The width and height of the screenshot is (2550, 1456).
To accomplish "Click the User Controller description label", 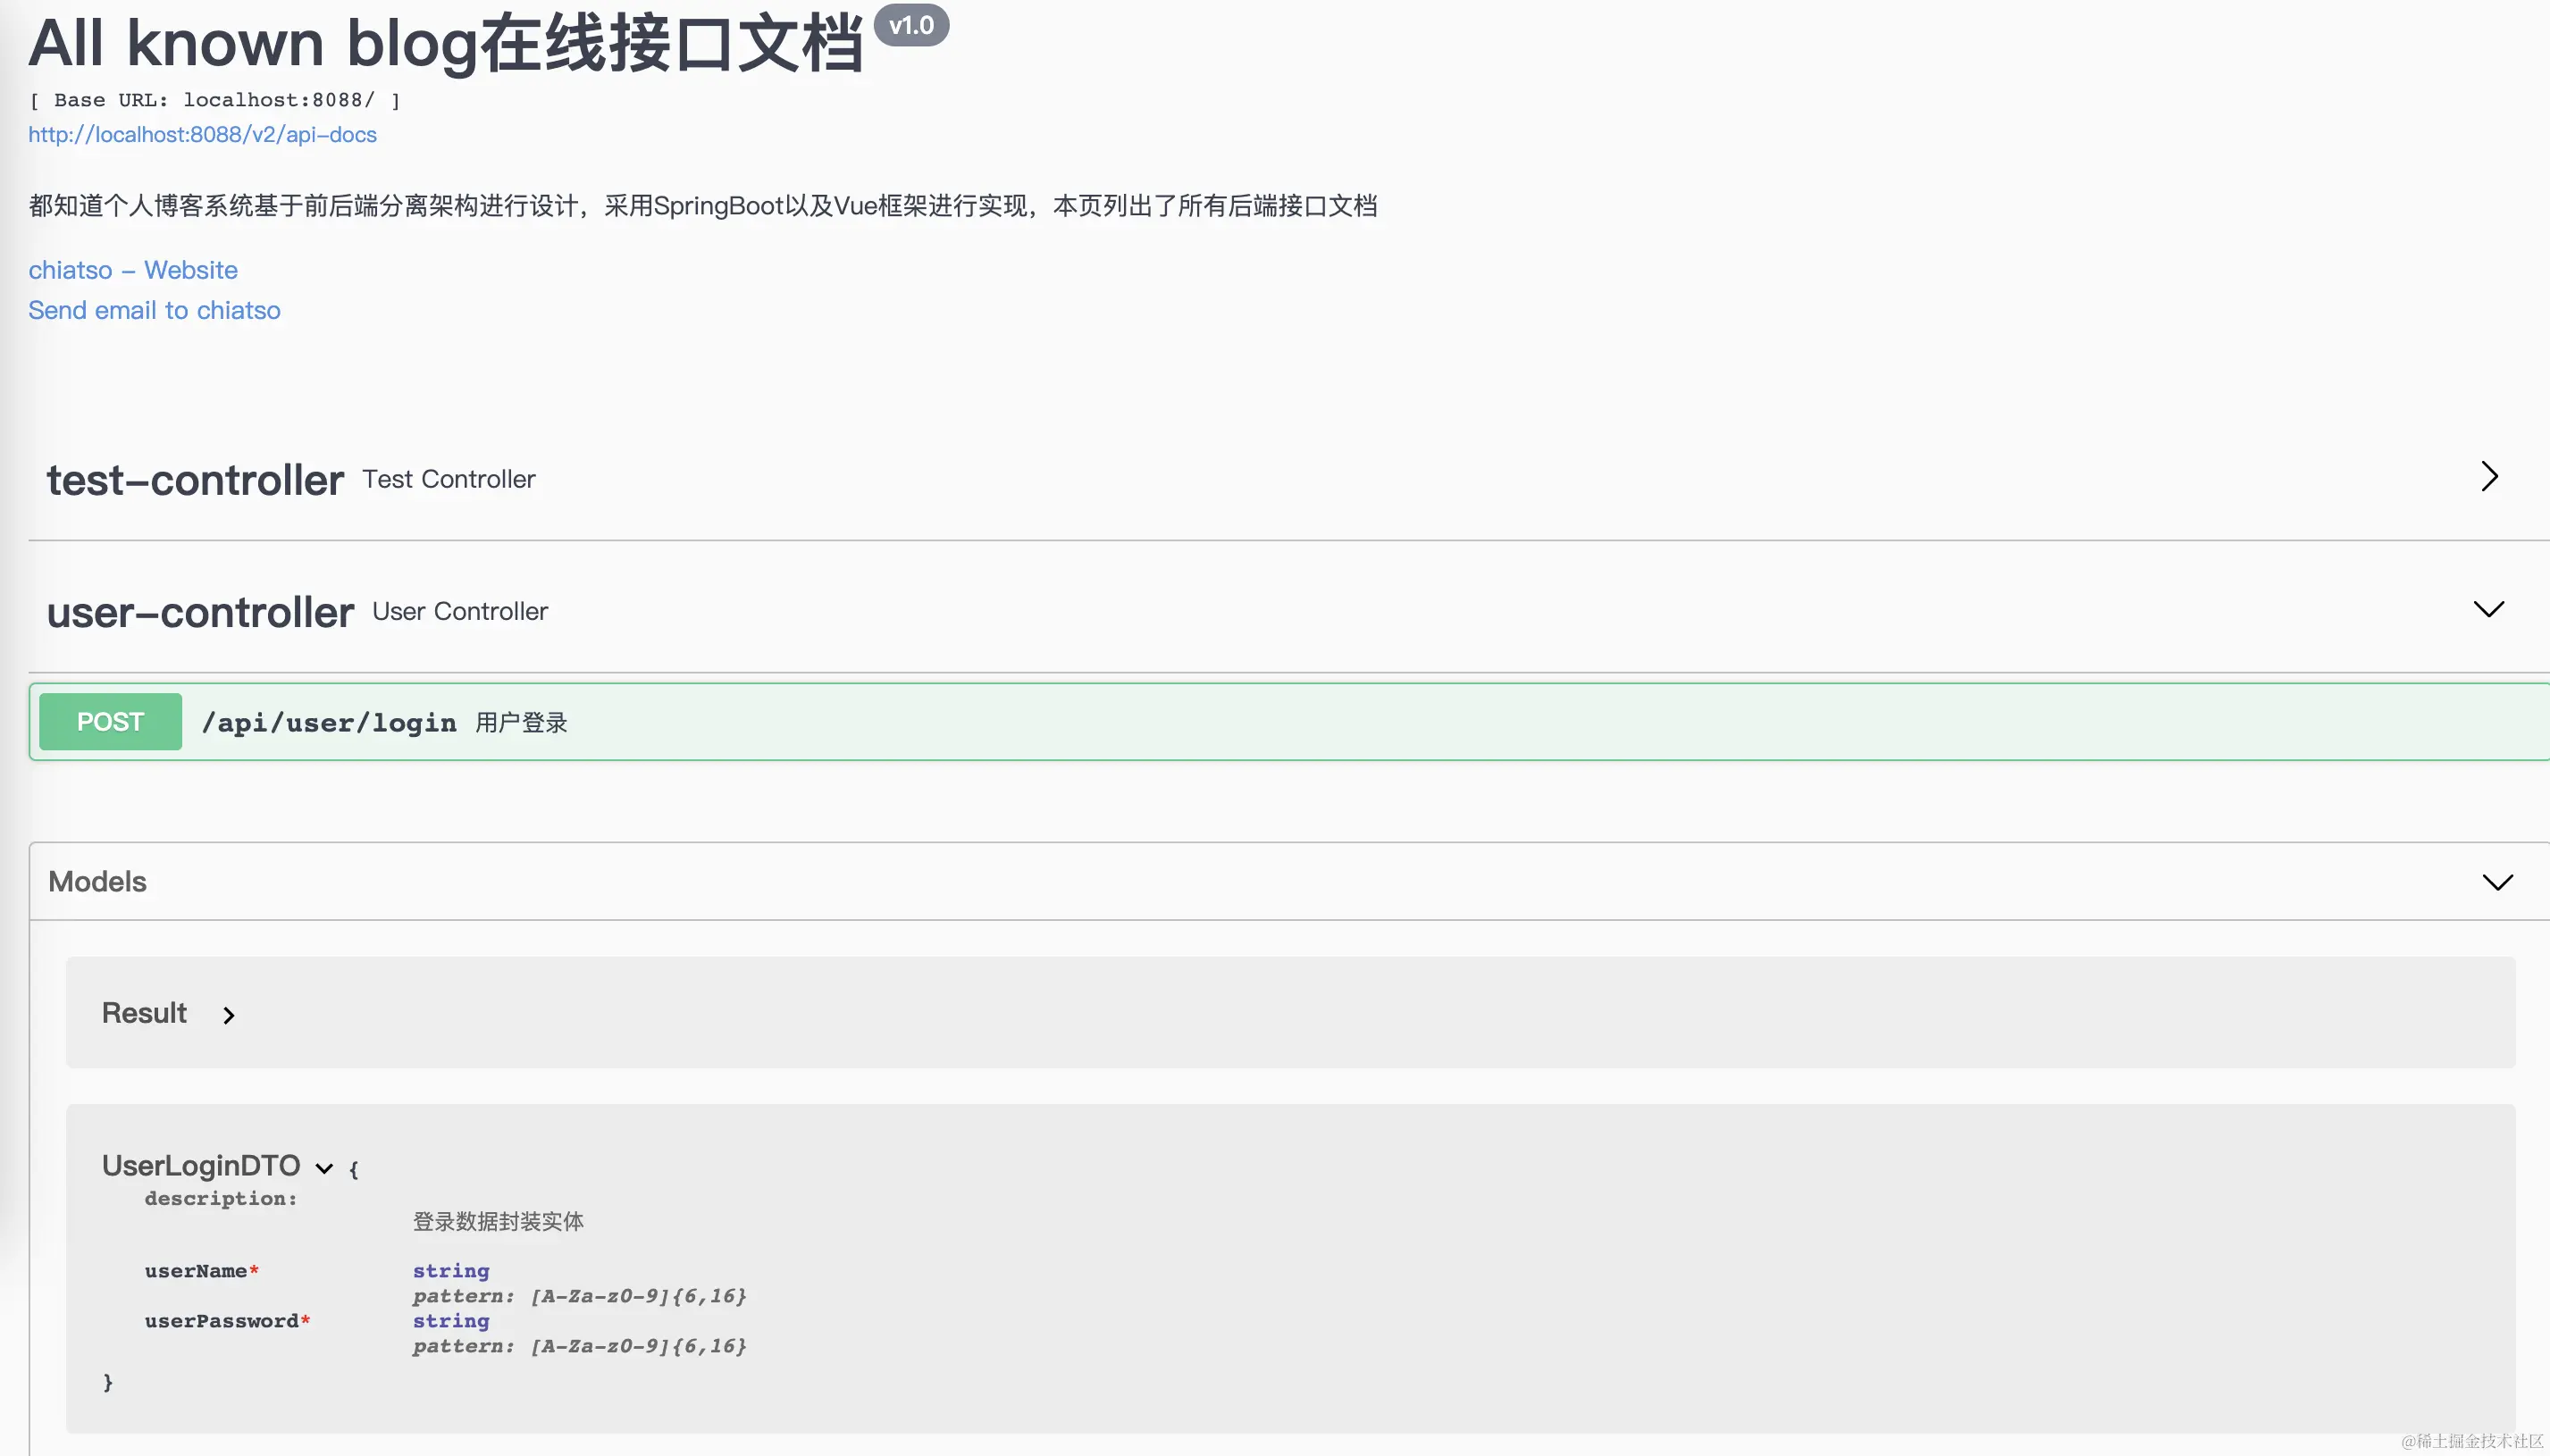I will tap(460, 611).
